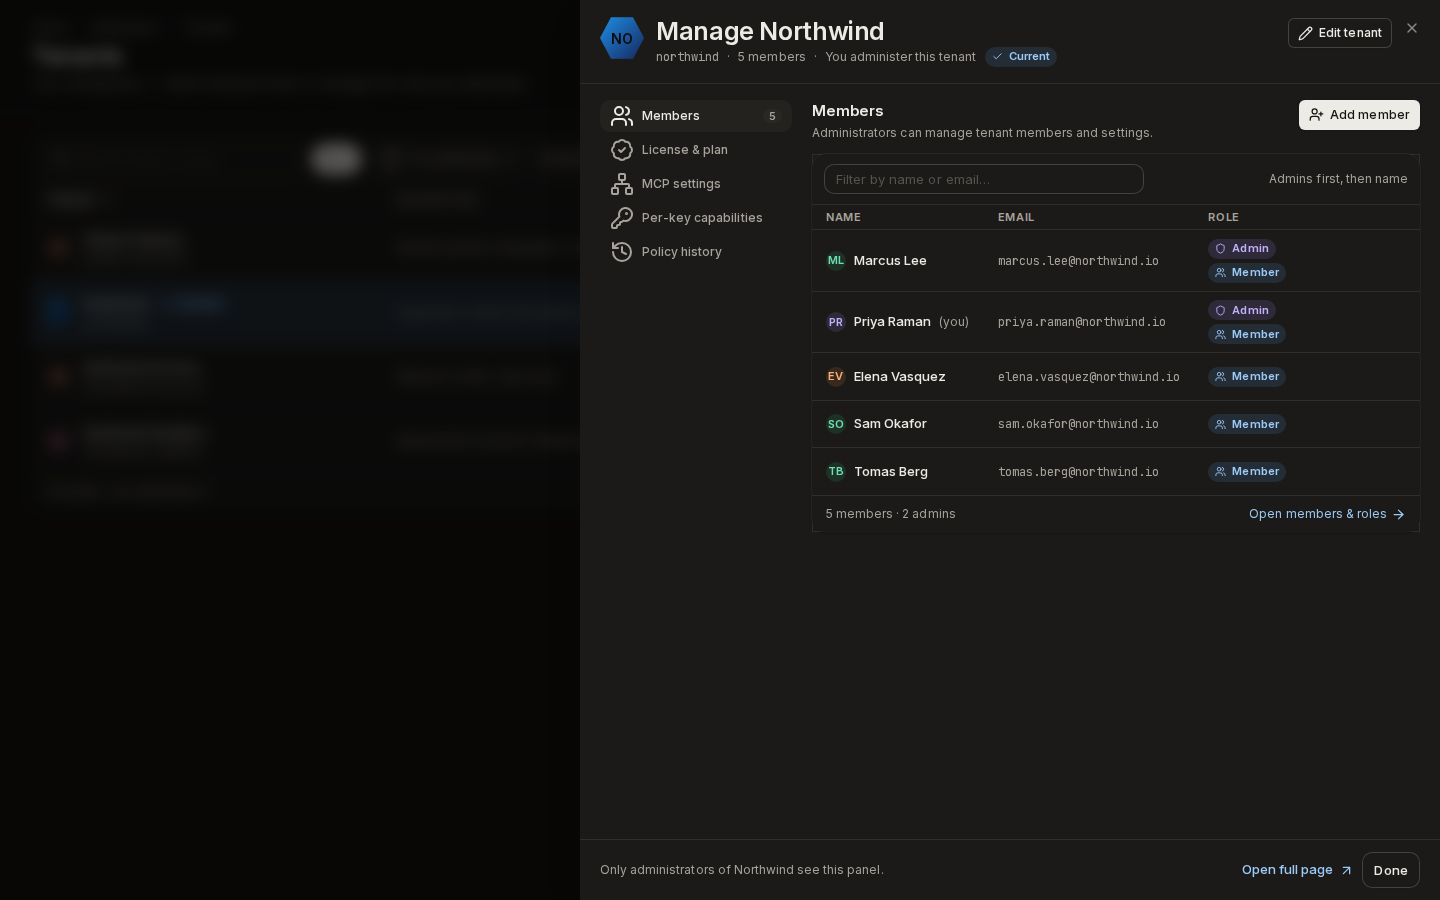Click the arrow after Open members & roles
1440x900 pixels.
pyautogui.click(x=1399, y=514)
